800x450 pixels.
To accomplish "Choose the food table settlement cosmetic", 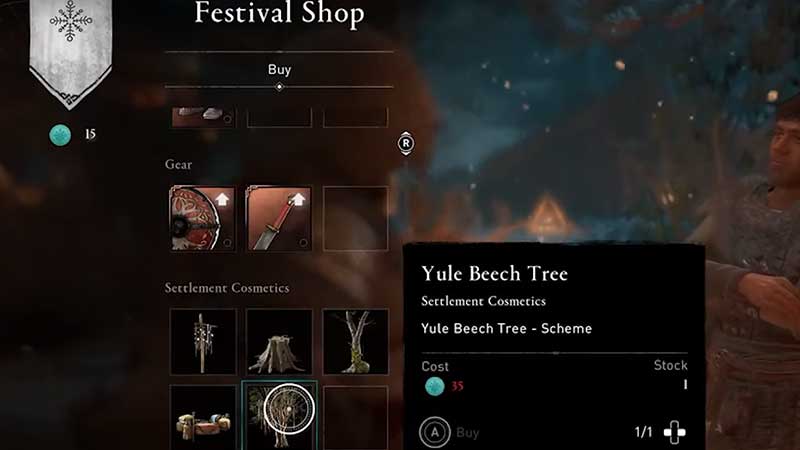I will pyautogui.click(x=203, y=417).
